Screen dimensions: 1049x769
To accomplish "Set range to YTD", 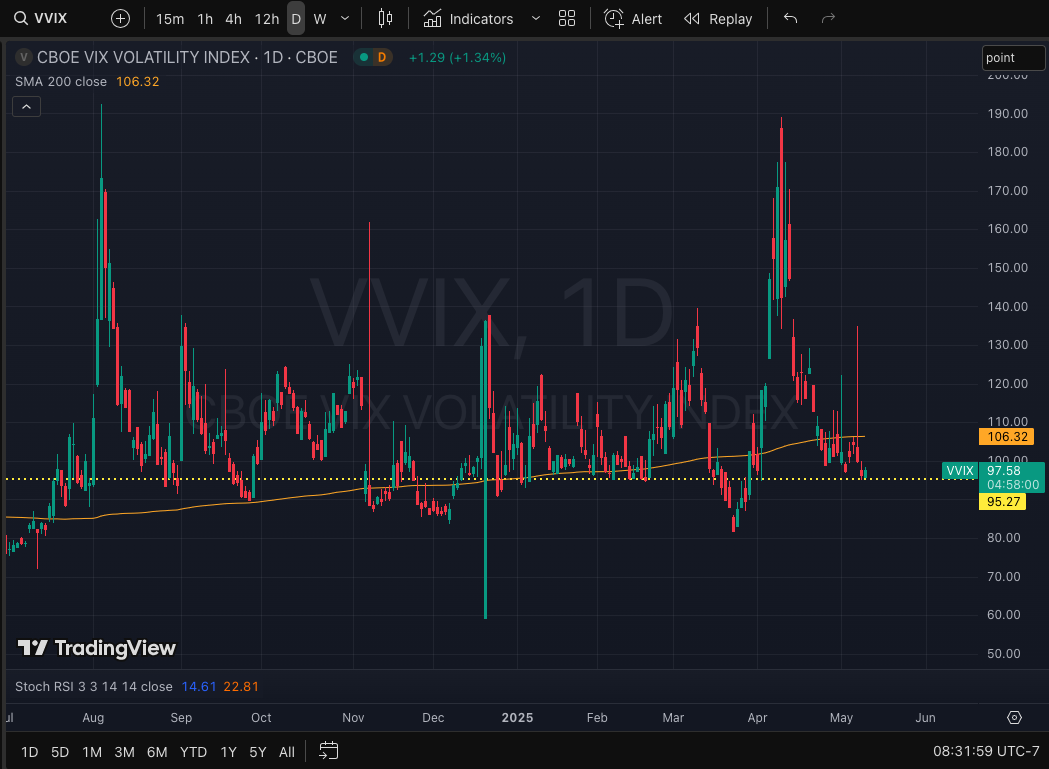I will tap(193, 752).
